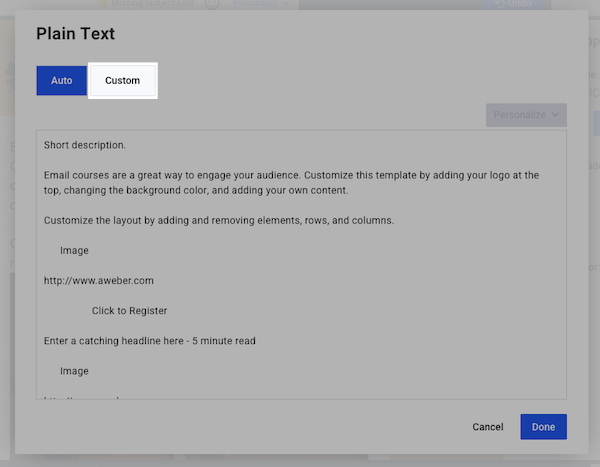Click the 'Click to Register' text
The image size is (600, 467).
tap(129, 311)
